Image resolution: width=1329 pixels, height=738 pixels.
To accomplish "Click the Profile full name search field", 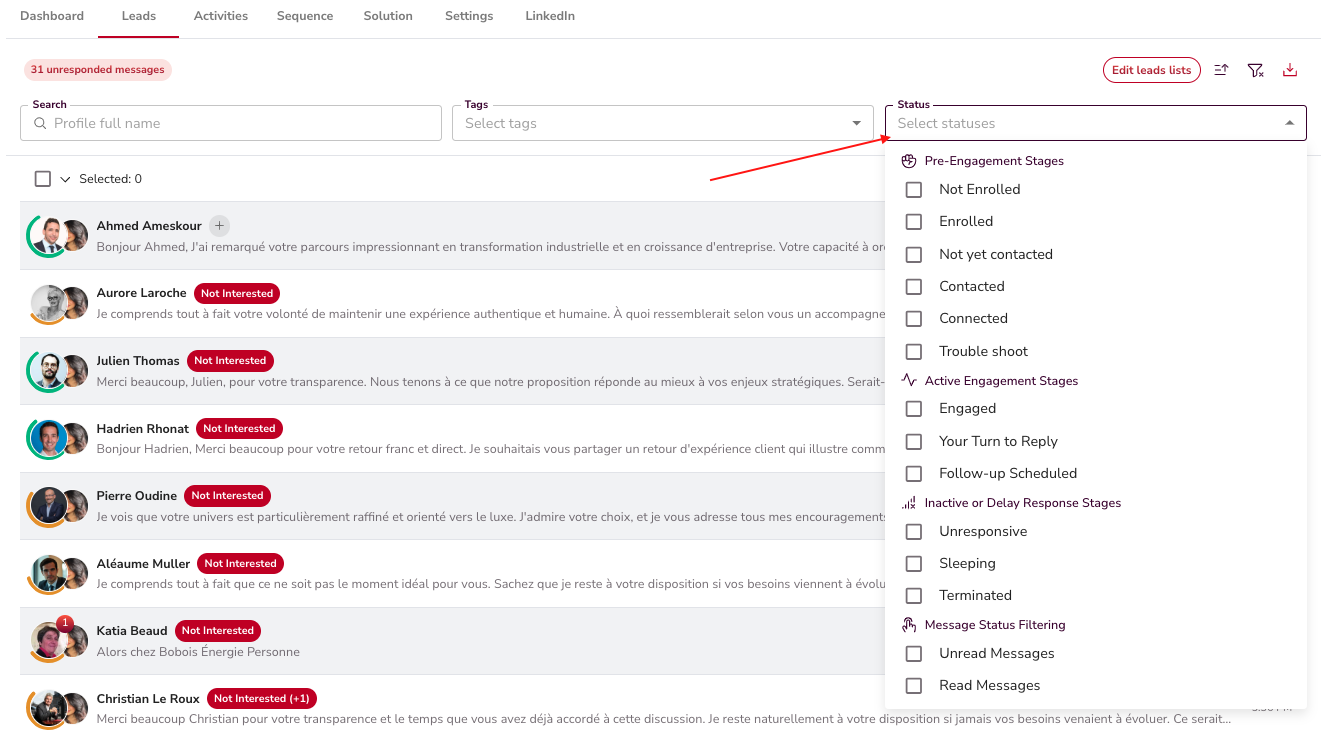I will (240, 123).
